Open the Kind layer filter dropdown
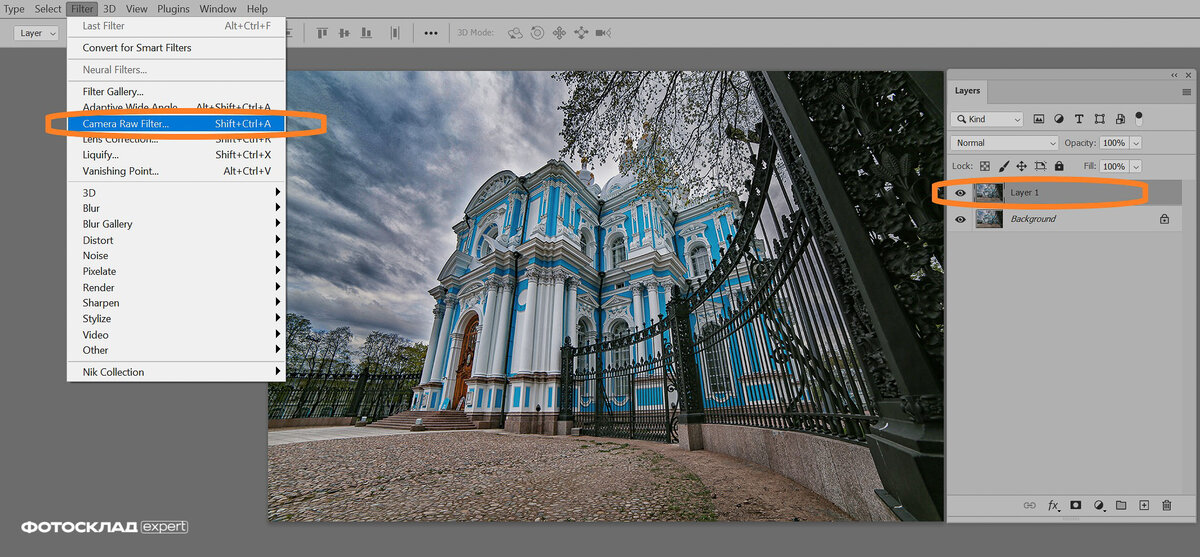 click(x=986, y=119)
